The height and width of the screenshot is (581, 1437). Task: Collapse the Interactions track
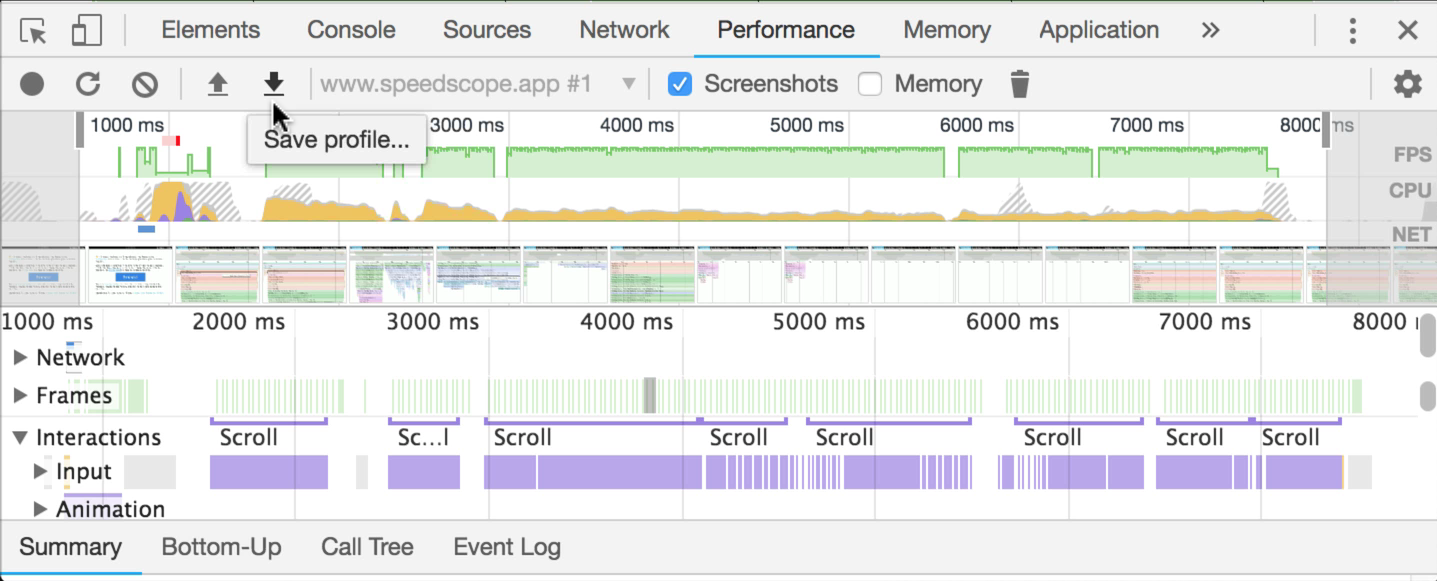20,437
